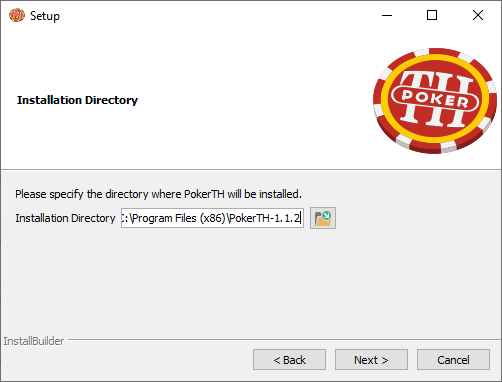
Task: Close the Setup window with X
Action: (x=478, y=15)
